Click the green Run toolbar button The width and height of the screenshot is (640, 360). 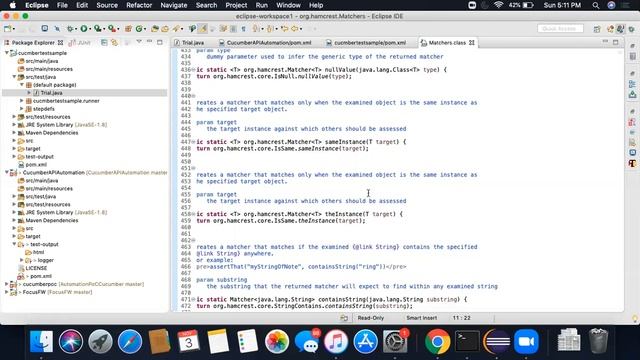(84, 29)
